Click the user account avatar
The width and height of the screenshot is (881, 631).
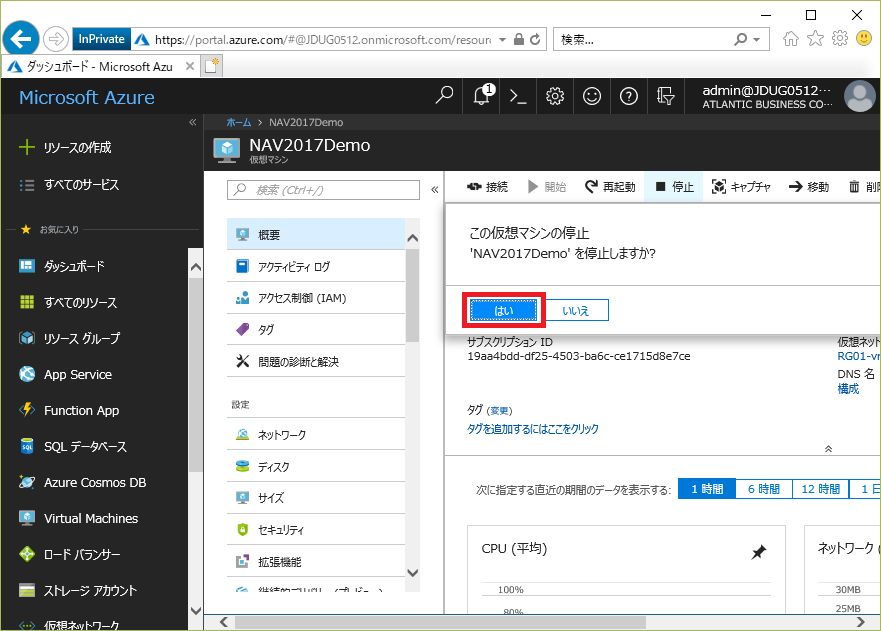point(860,96)
